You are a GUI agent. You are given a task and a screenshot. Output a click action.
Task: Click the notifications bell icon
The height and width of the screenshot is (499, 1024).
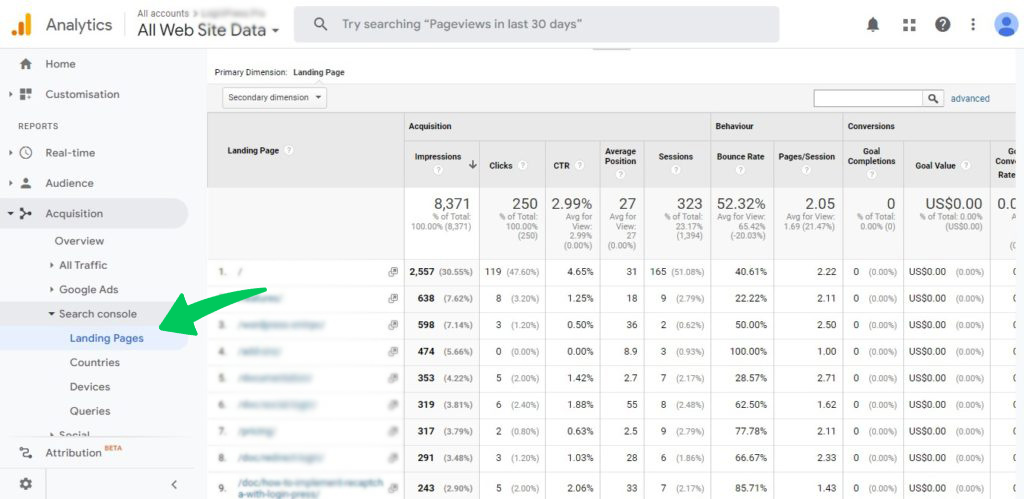click(873, 25)
